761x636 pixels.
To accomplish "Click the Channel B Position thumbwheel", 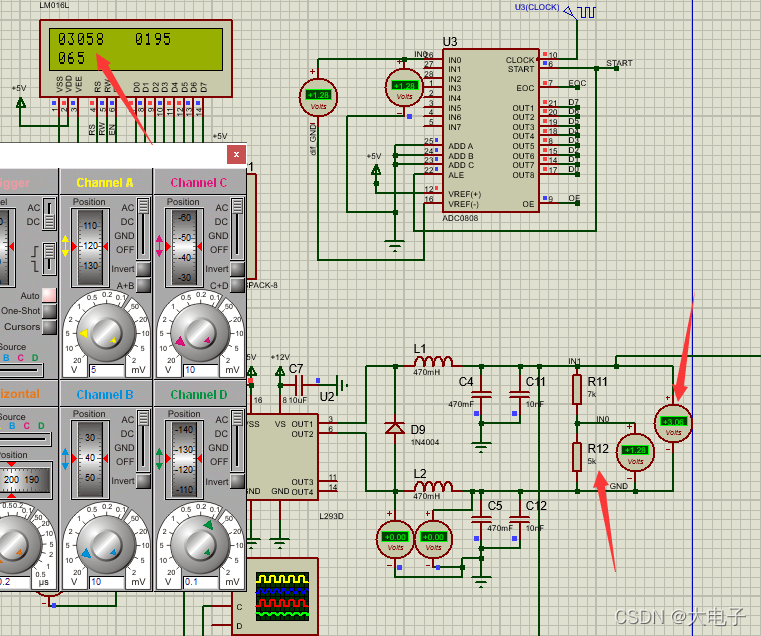I will click(89, 451).
